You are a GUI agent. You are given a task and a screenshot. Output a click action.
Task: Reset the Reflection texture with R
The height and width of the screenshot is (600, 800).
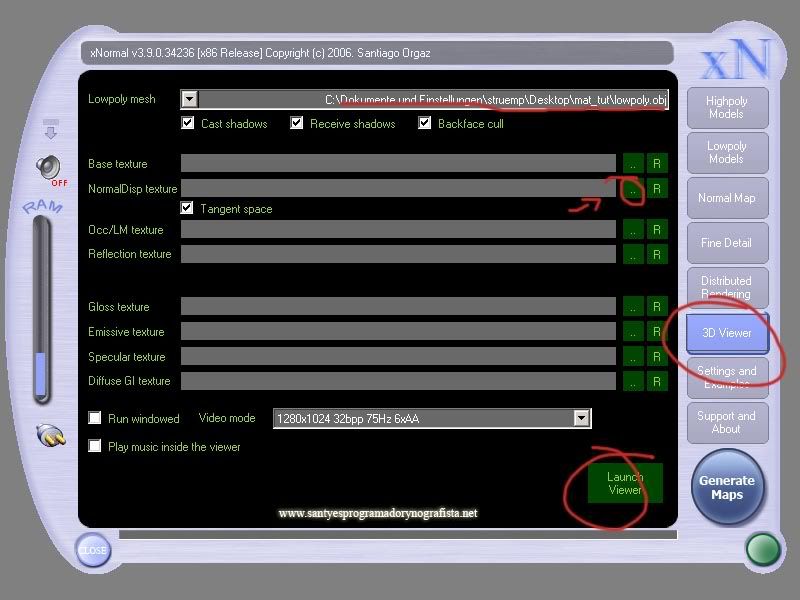tap(657, 254)
